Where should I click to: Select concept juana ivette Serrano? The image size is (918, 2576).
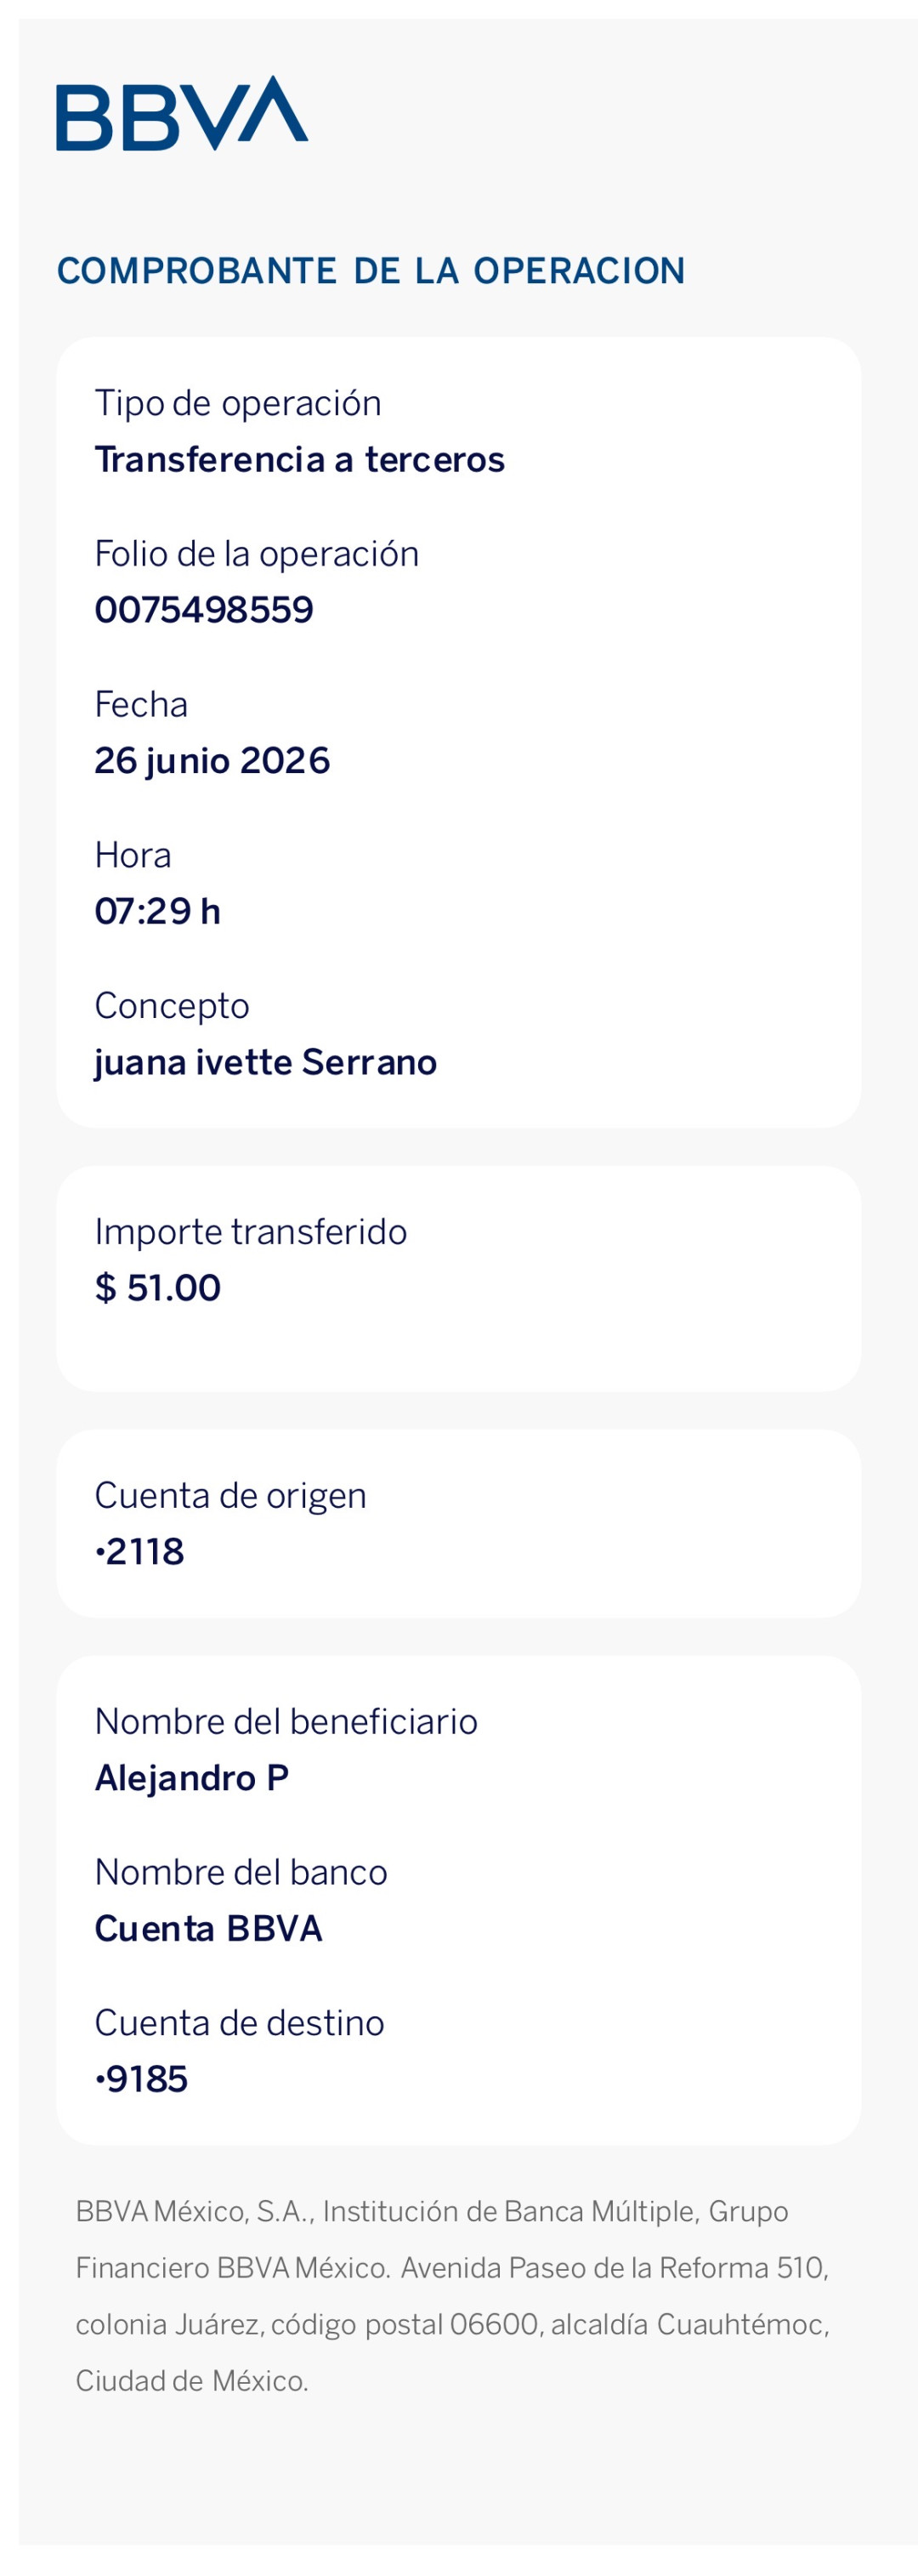coord(266,1062)
